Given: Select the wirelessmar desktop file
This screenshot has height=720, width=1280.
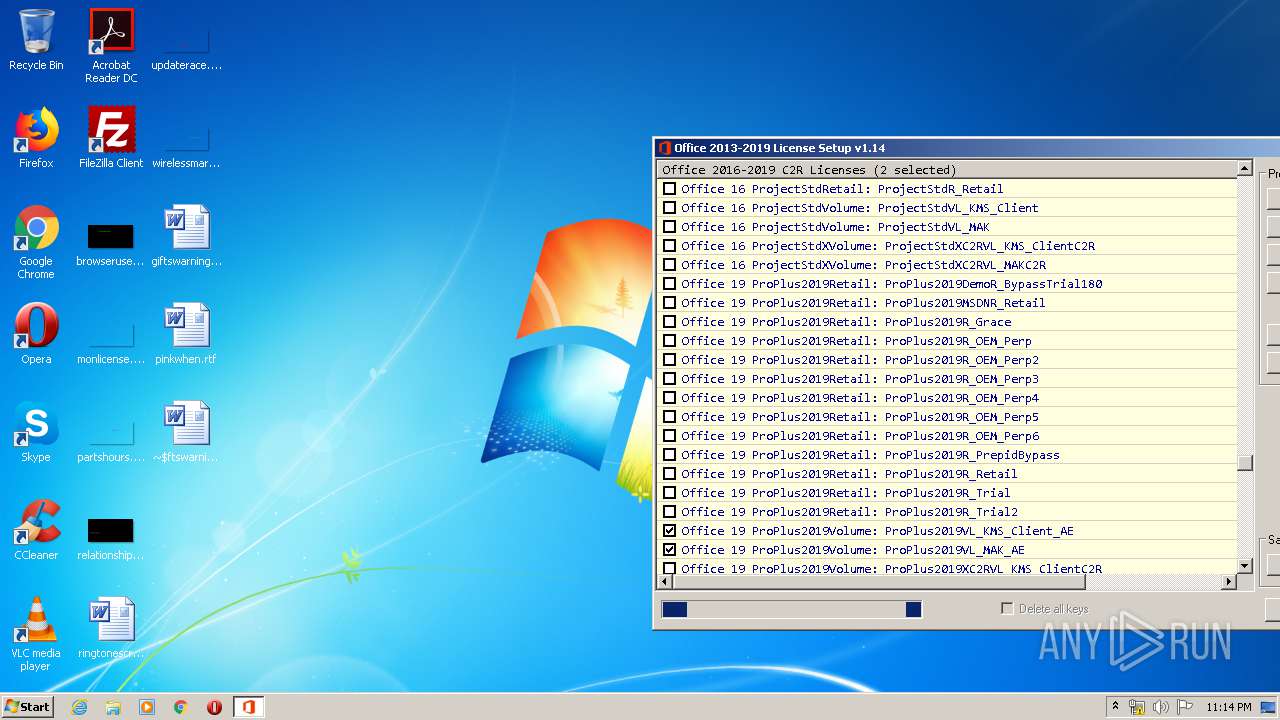Looking at the screenshot, I should pyautogui.click(x=186, y=144).
